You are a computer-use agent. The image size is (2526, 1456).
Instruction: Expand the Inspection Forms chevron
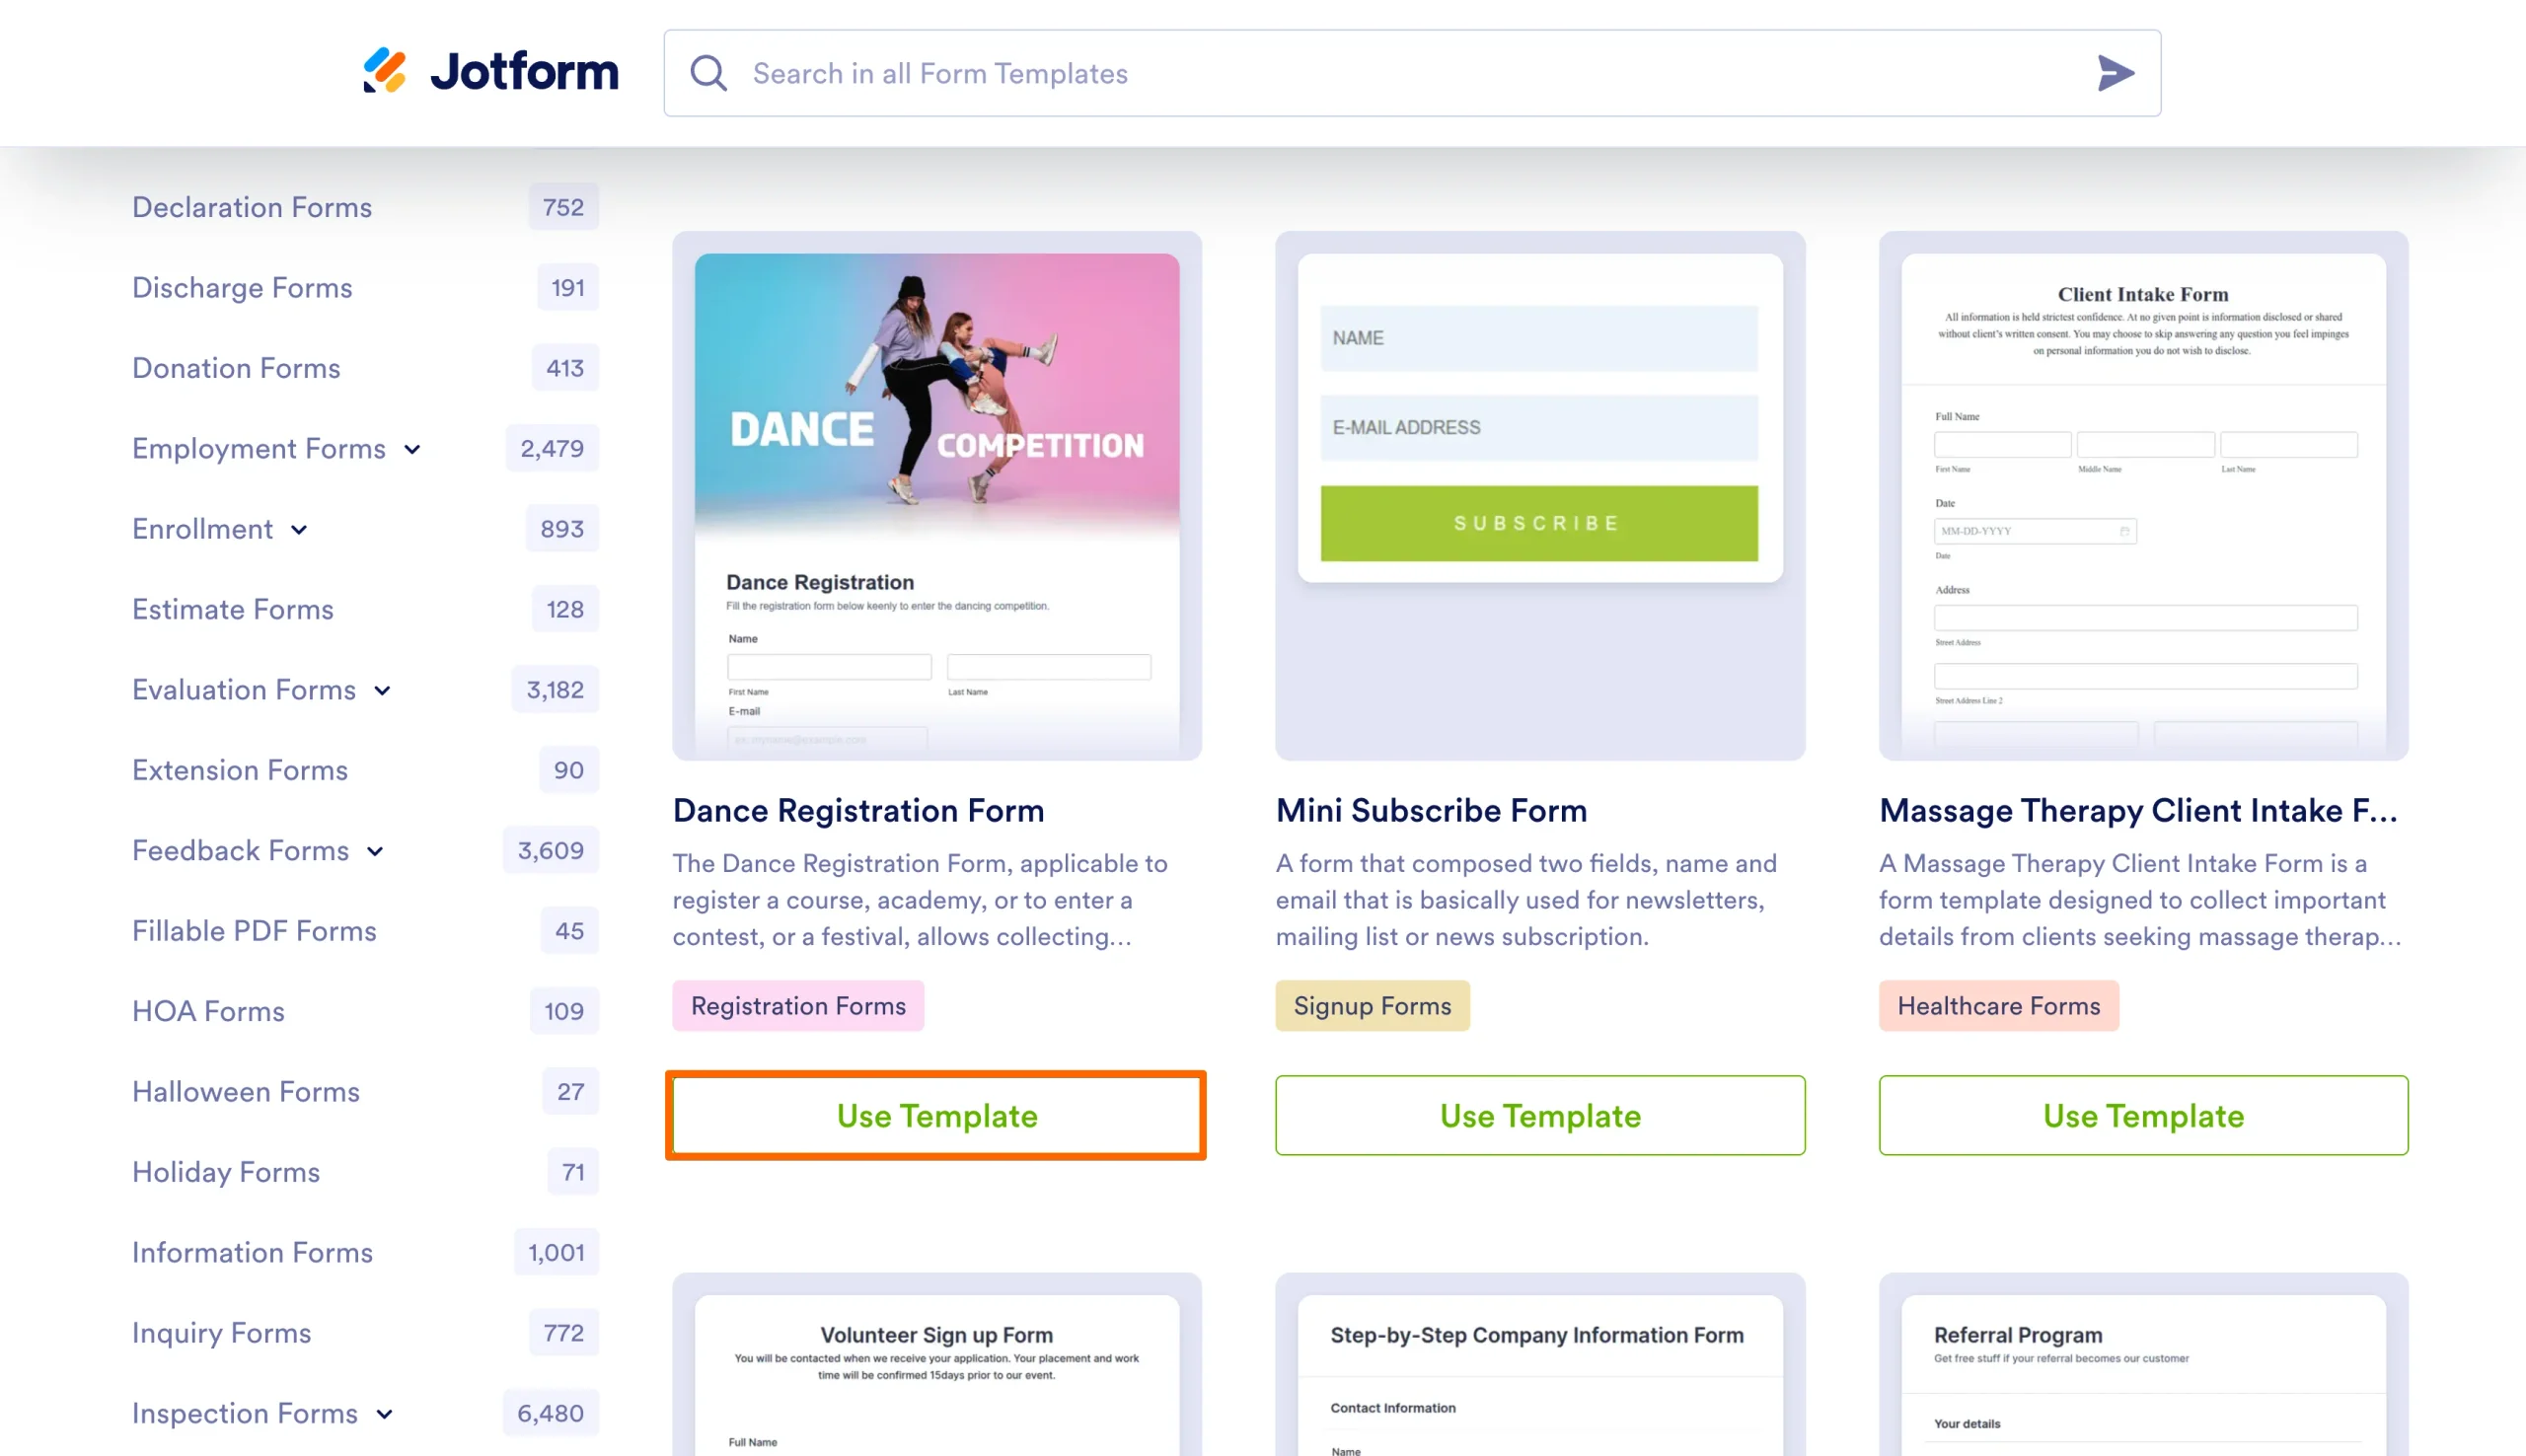coord(384,1414)
